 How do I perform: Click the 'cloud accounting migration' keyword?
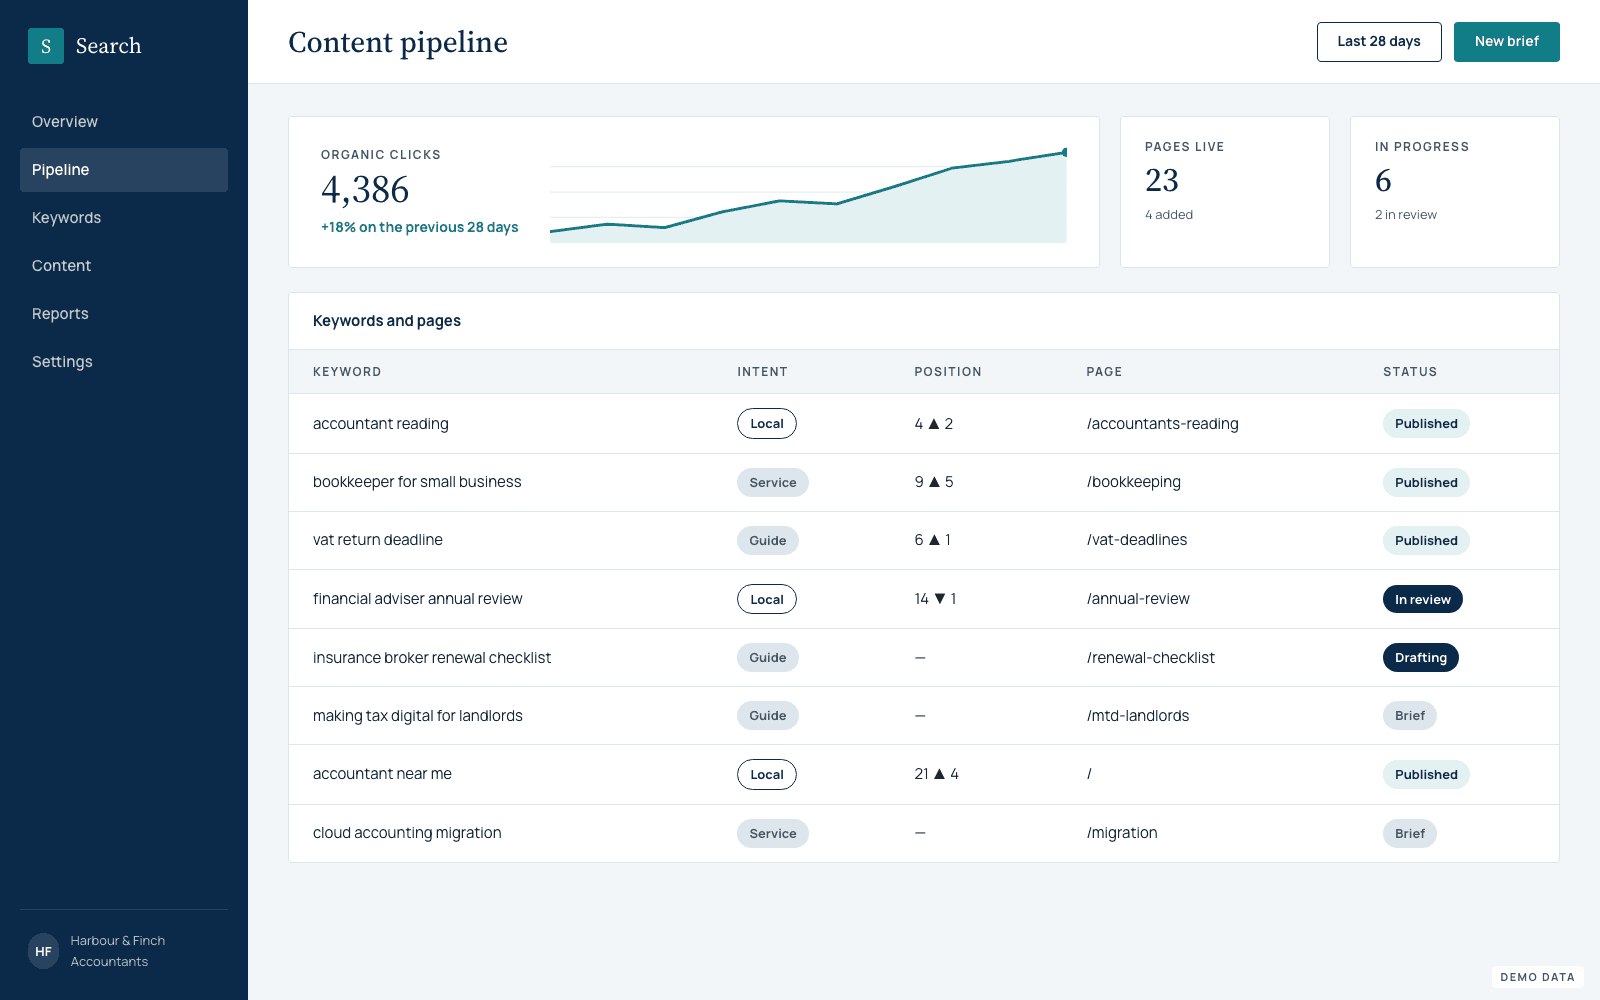click(x=407, y=833)
